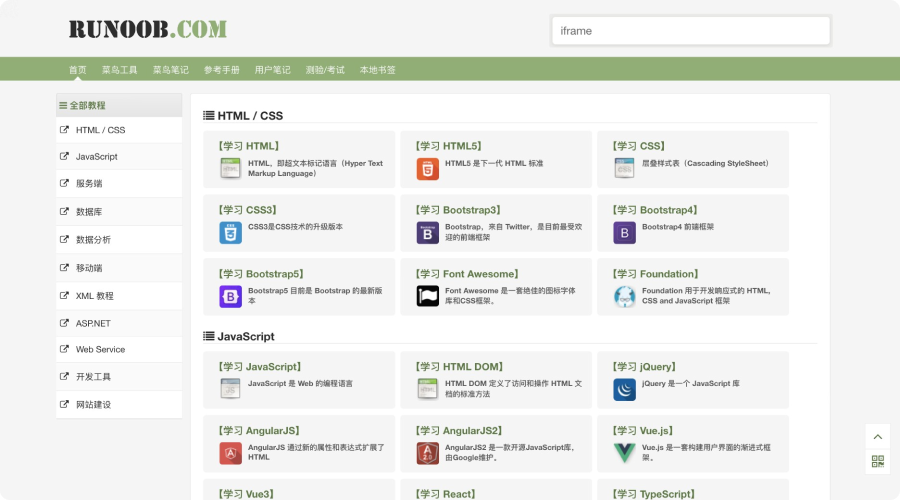Click the Foundation logo icon
The height and width of the screenshot is (500, 900).
(x=625, y=296)
